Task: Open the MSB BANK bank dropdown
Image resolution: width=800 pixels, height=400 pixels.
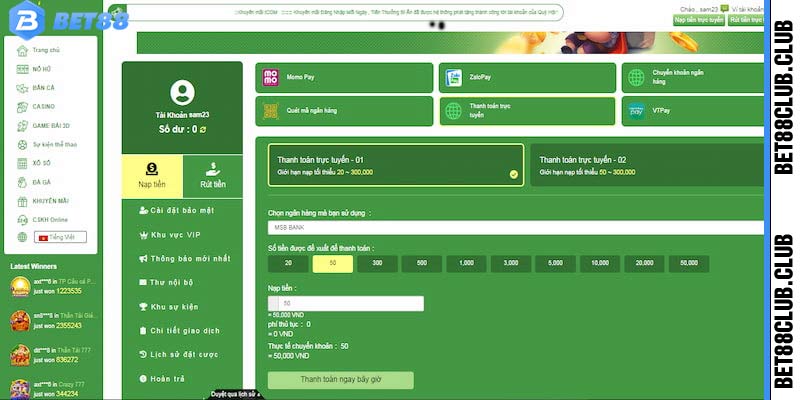Action: pos(516,228)
